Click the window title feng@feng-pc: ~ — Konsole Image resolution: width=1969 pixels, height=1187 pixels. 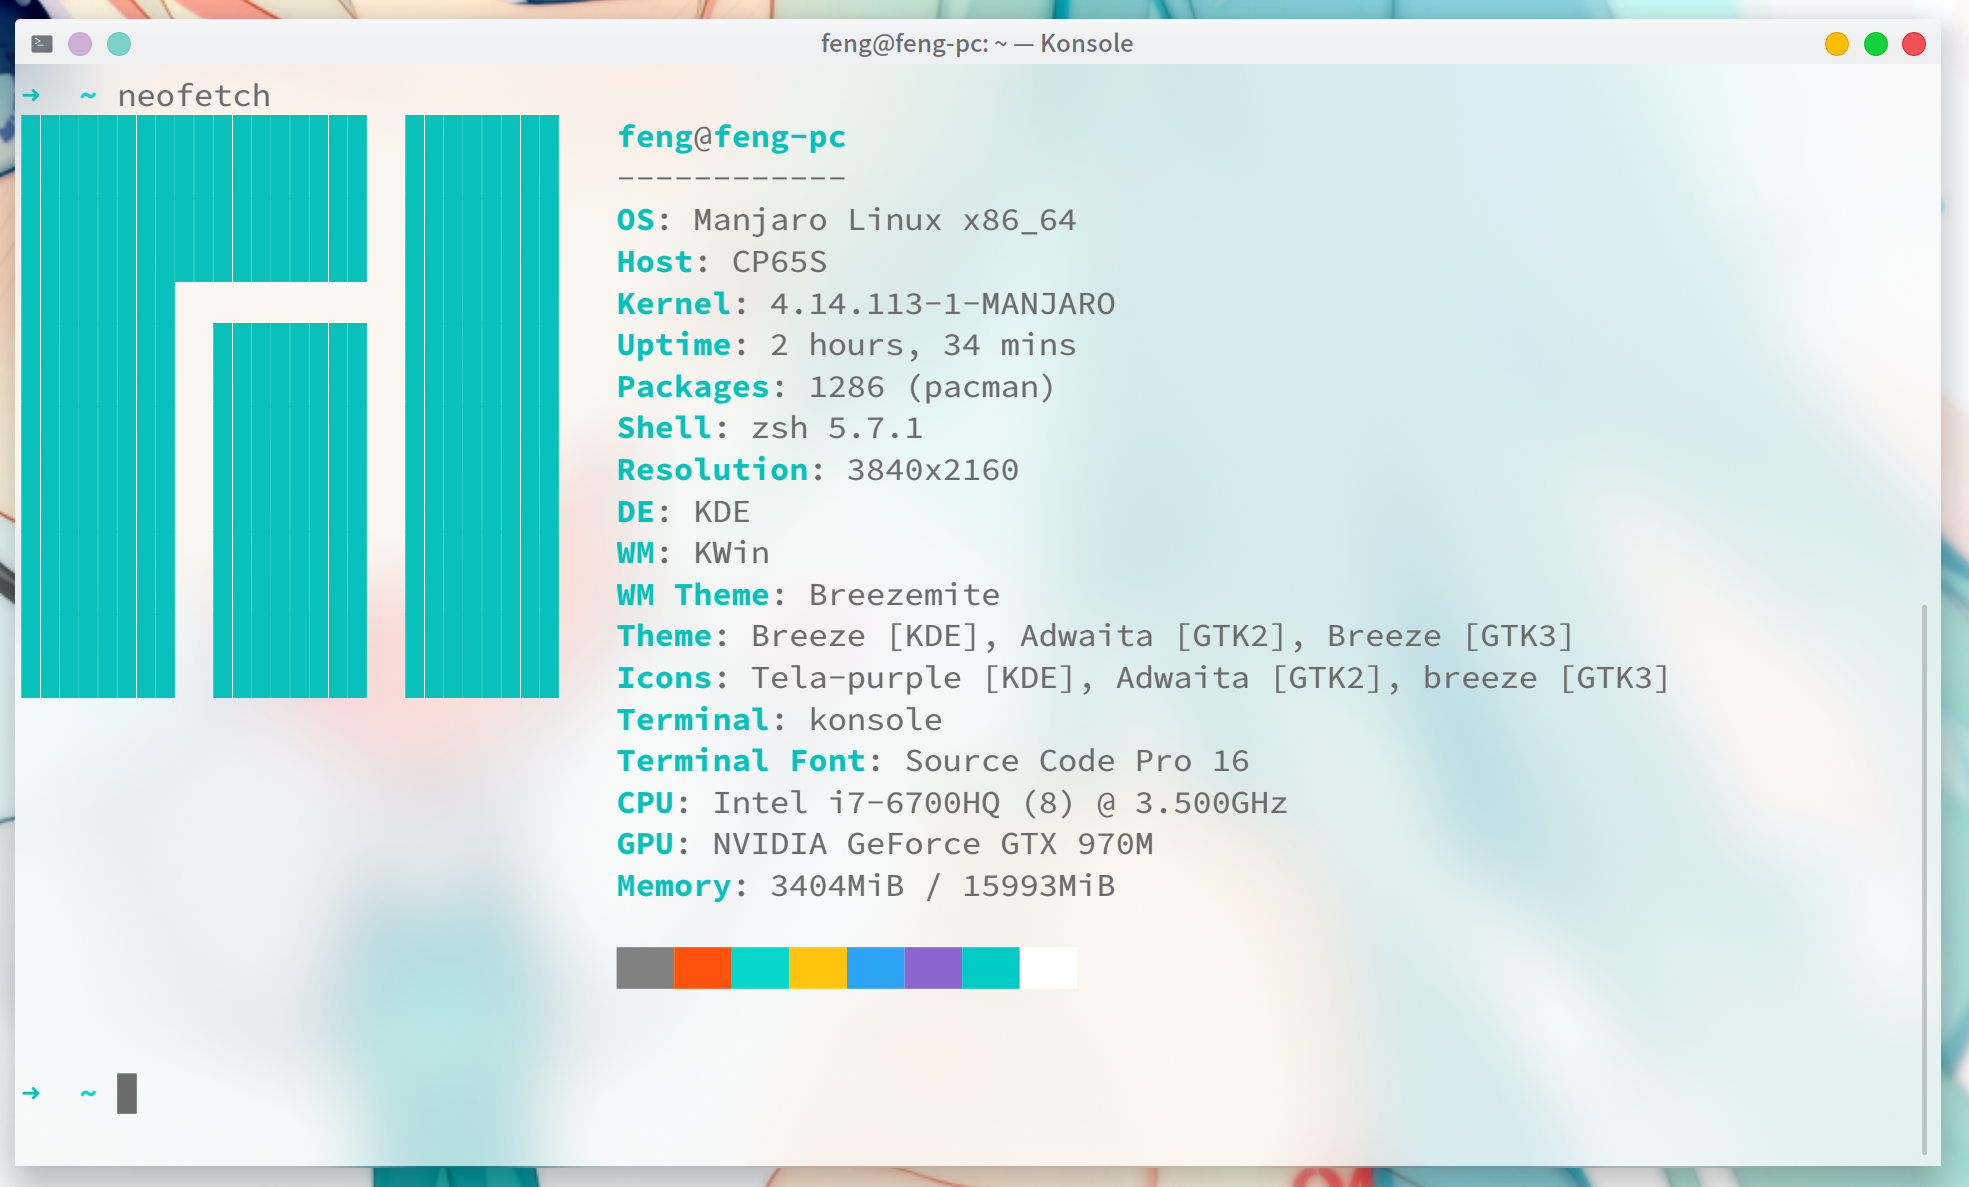pyautogui.click(x=976, y=43)
